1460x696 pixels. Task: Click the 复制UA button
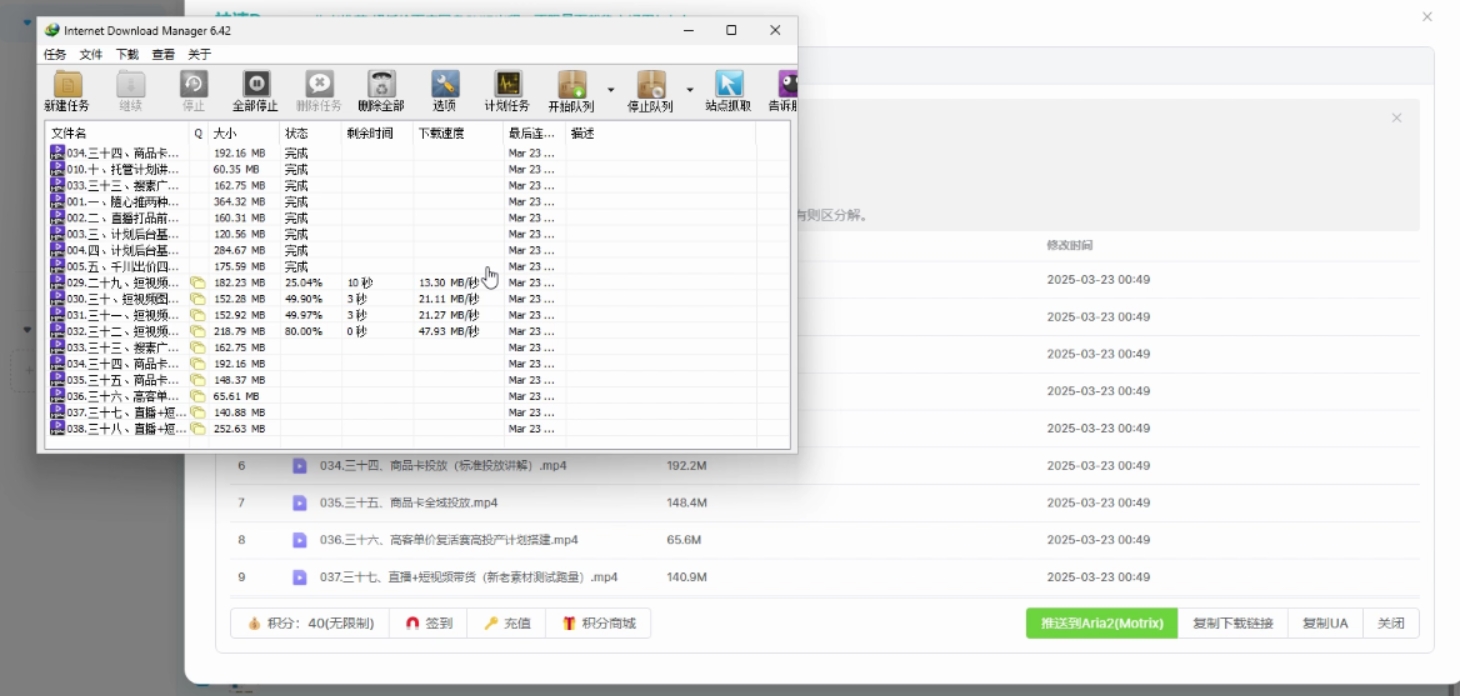coord(1325,623)
